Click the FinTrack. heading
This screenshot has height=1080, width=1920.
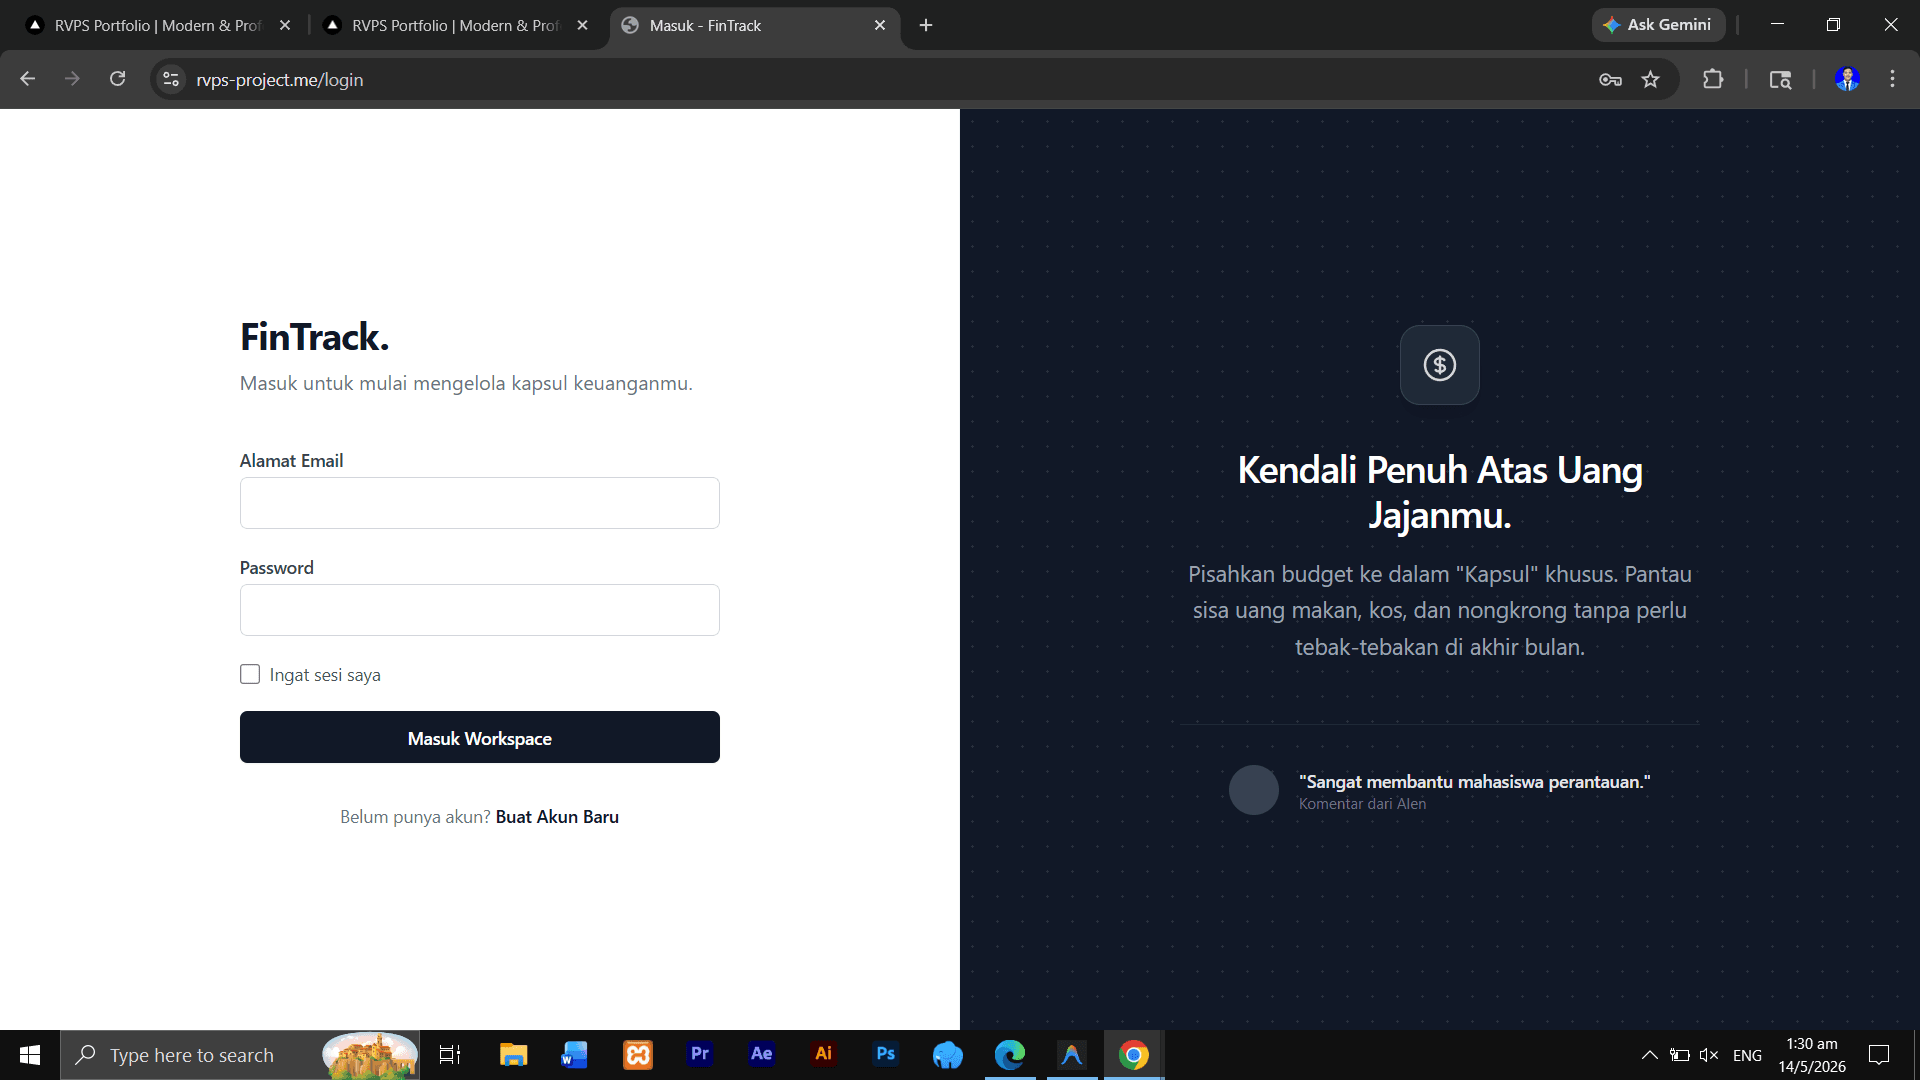click(x=314, y=337)
